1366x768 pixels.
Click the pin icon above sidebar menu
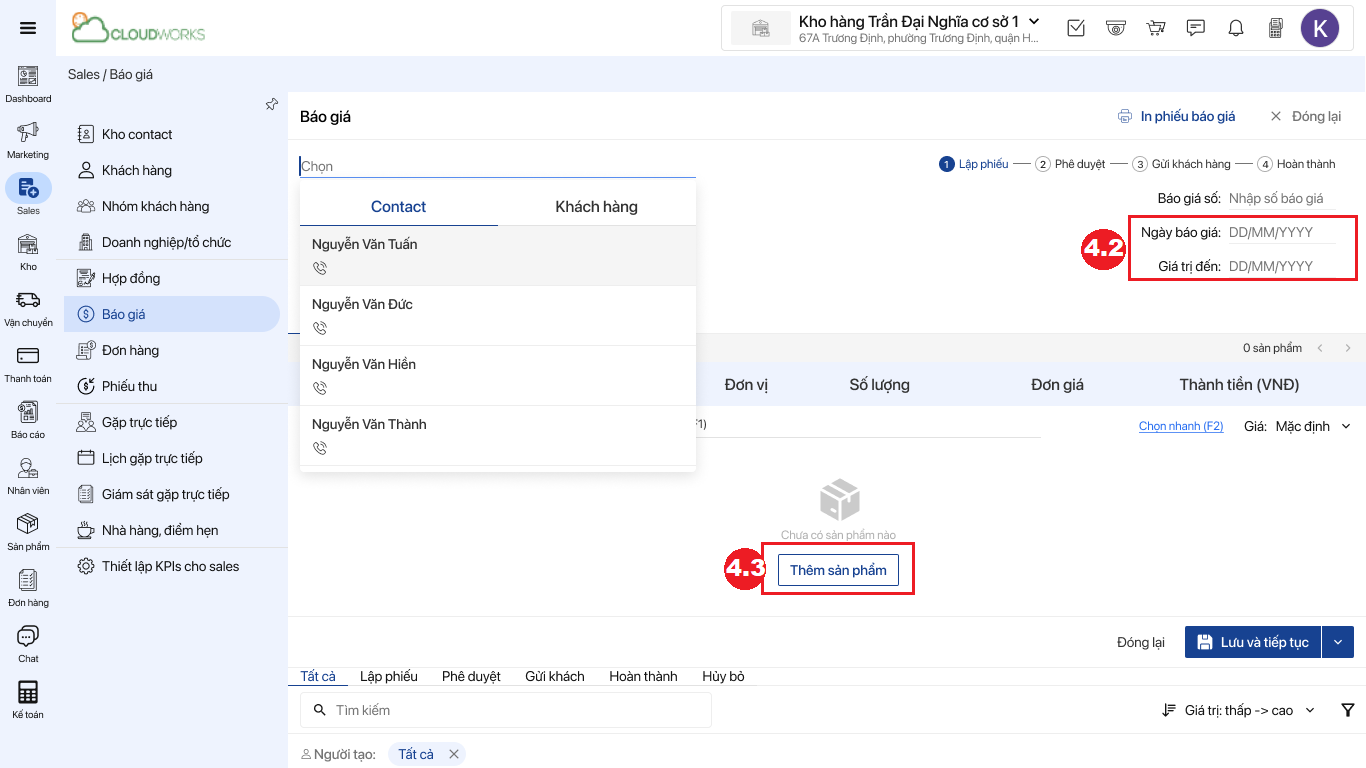pos(272,104)
